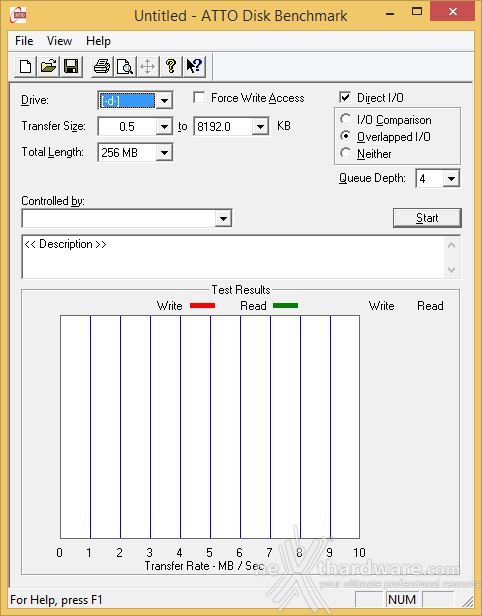Screen dimensions: 482x616
Task: Click the Description scrollbar down arrow
Action: pyautogui.click(x=451, y=269)
